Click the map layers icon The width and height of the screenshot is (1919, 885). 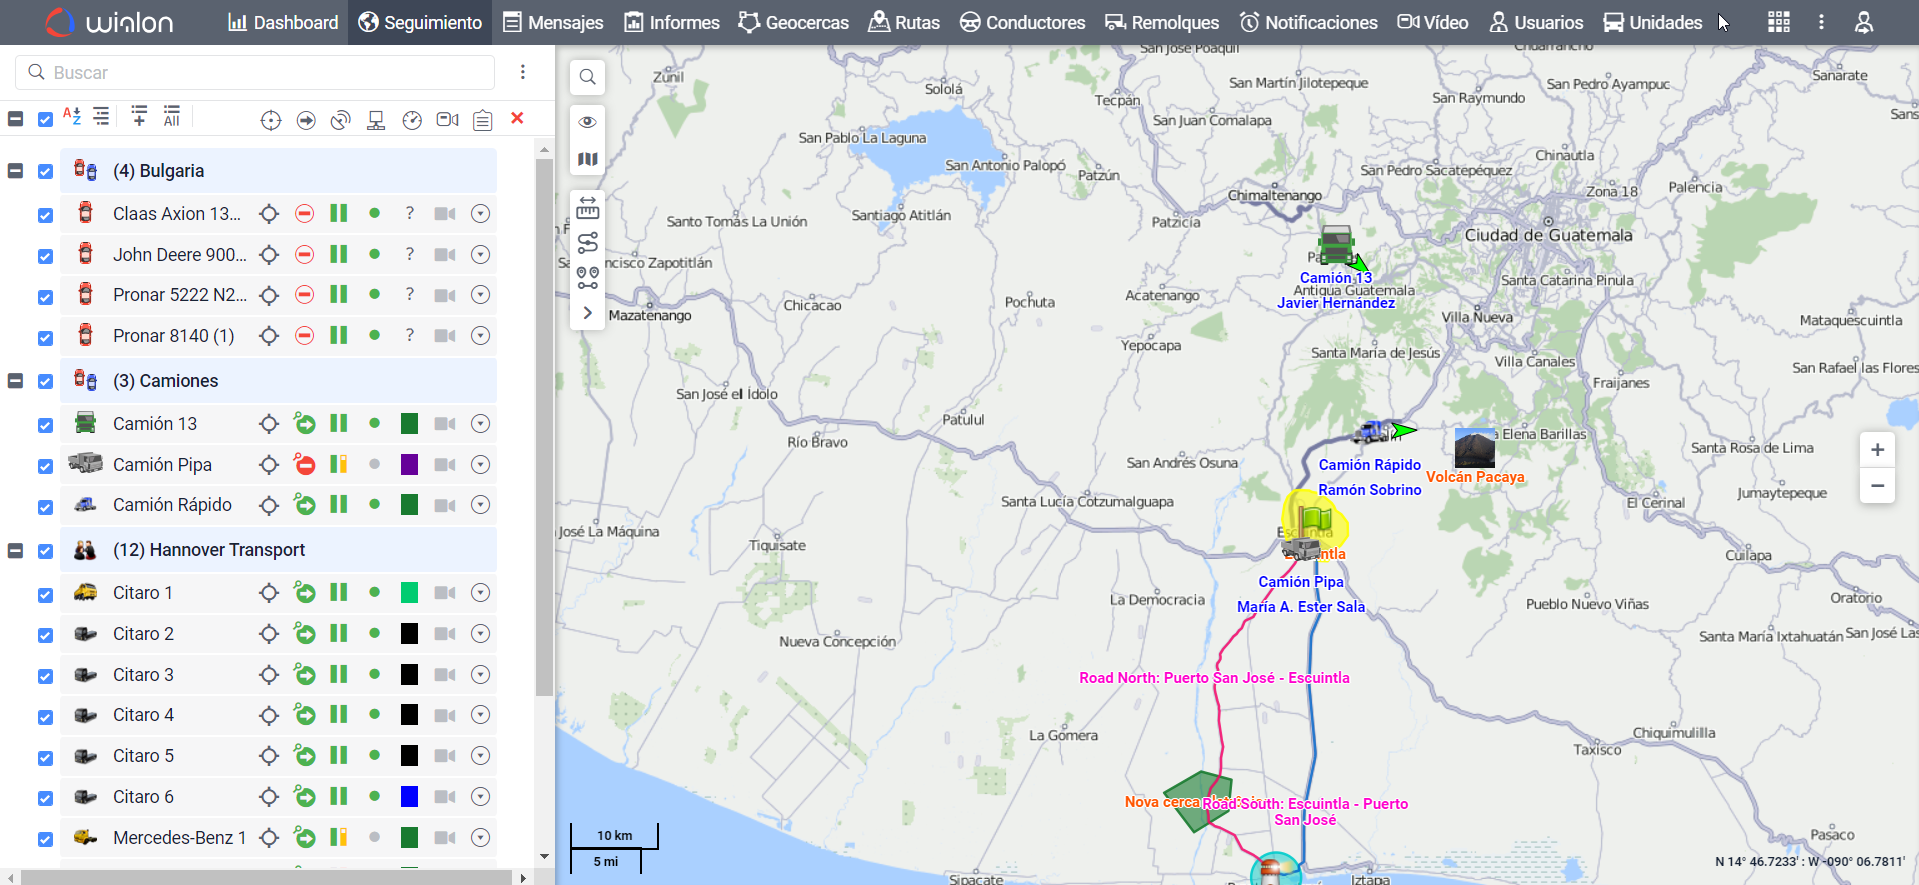(588, 159)
